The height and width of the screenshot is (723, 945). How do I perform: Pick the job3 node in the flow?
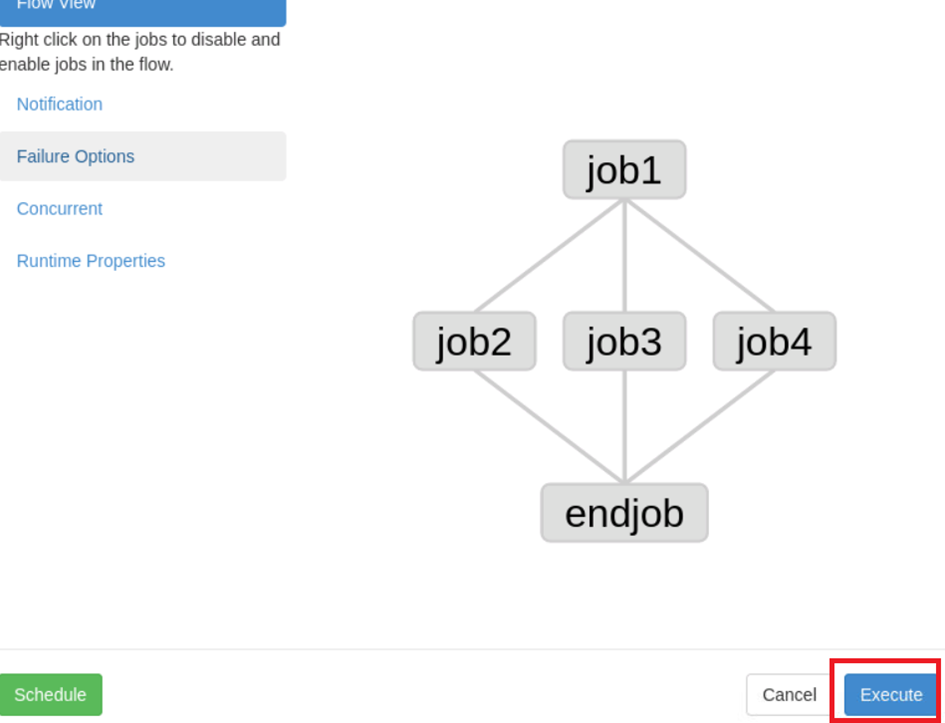pos(624,342)
